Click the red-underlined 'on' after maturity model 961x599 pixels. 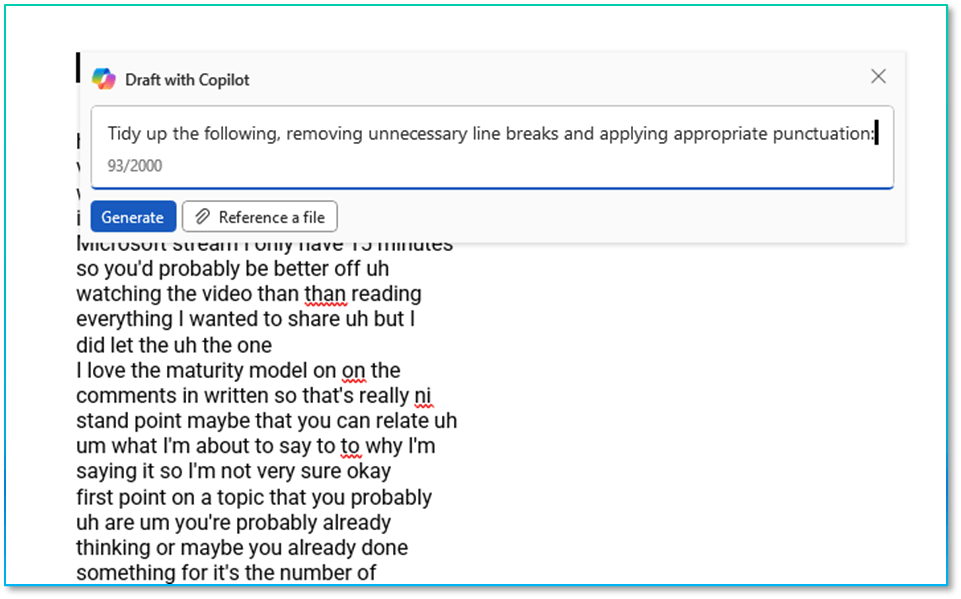[353, 370]
